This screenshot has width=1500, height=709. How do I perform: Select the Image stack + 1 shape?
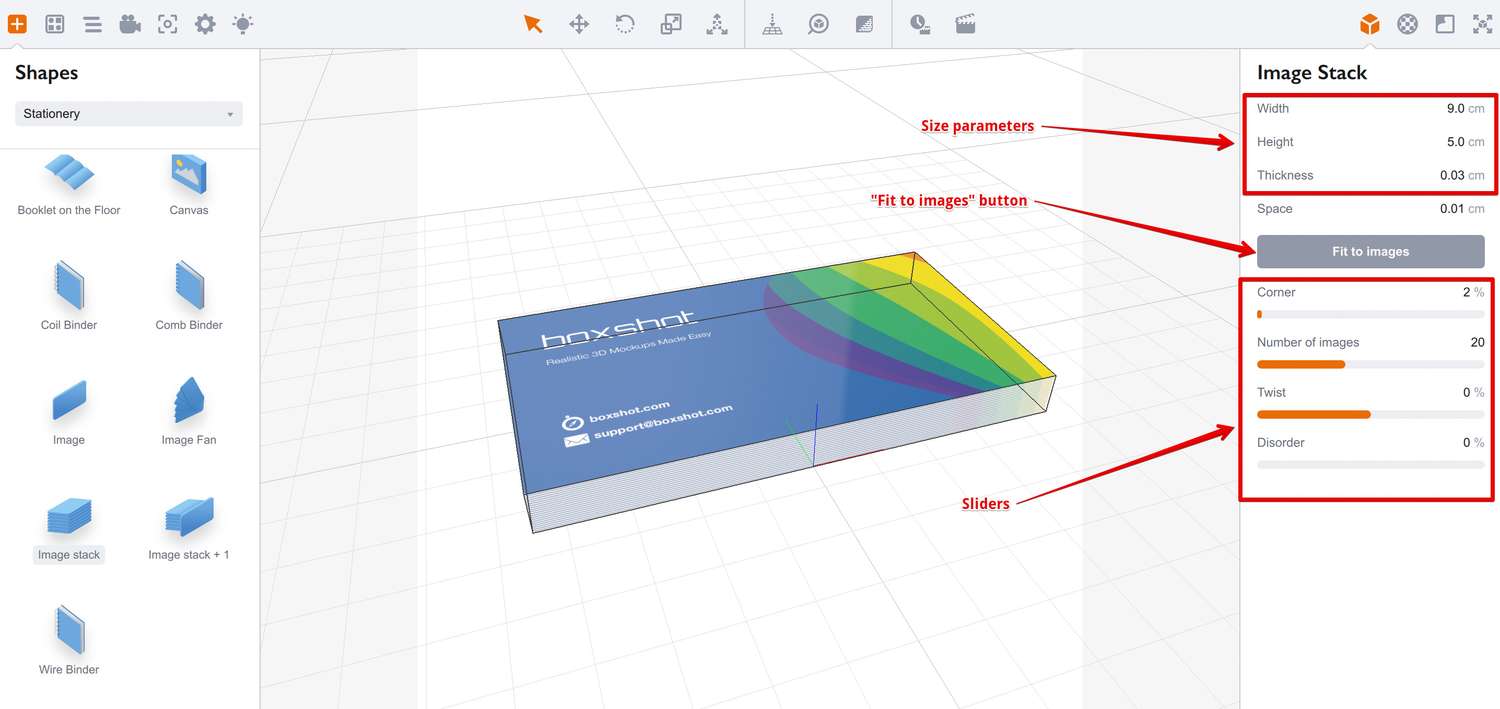pos(189,528)
